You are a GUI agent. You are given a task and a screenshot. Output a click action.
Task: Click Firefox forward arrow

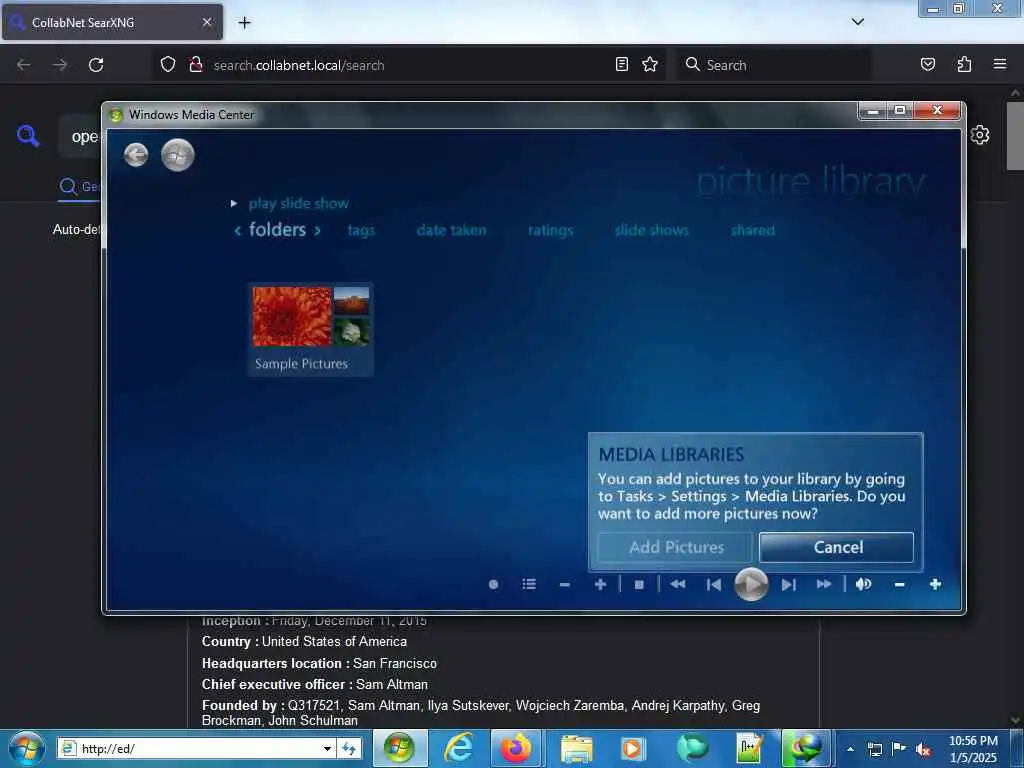click(x=60, y=65)
